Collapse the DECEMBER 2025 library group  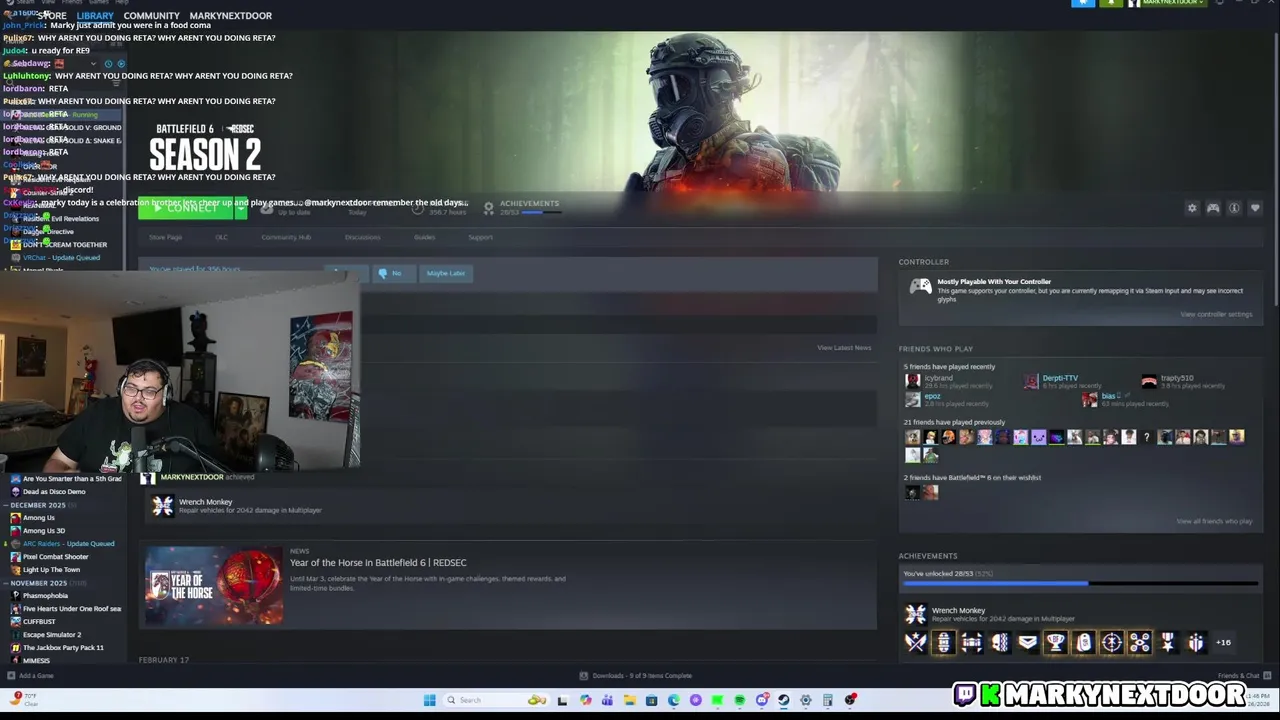pos(38,505)
